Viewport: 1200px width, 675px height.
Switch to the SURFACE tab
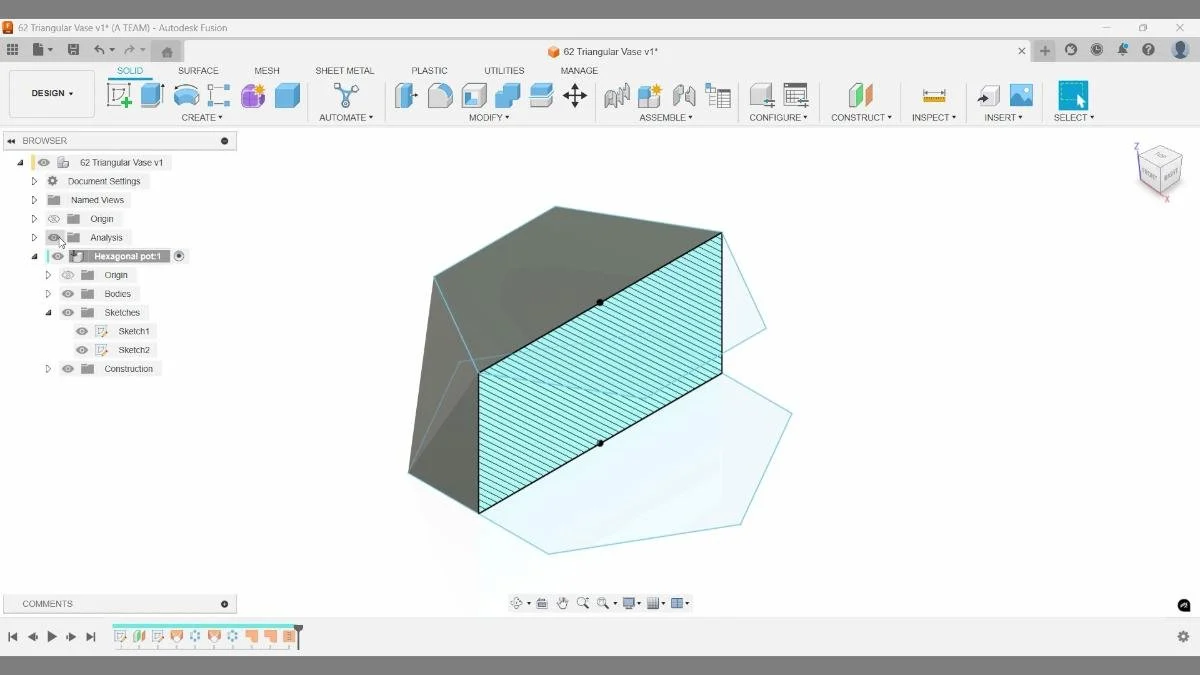click(198, 70)
